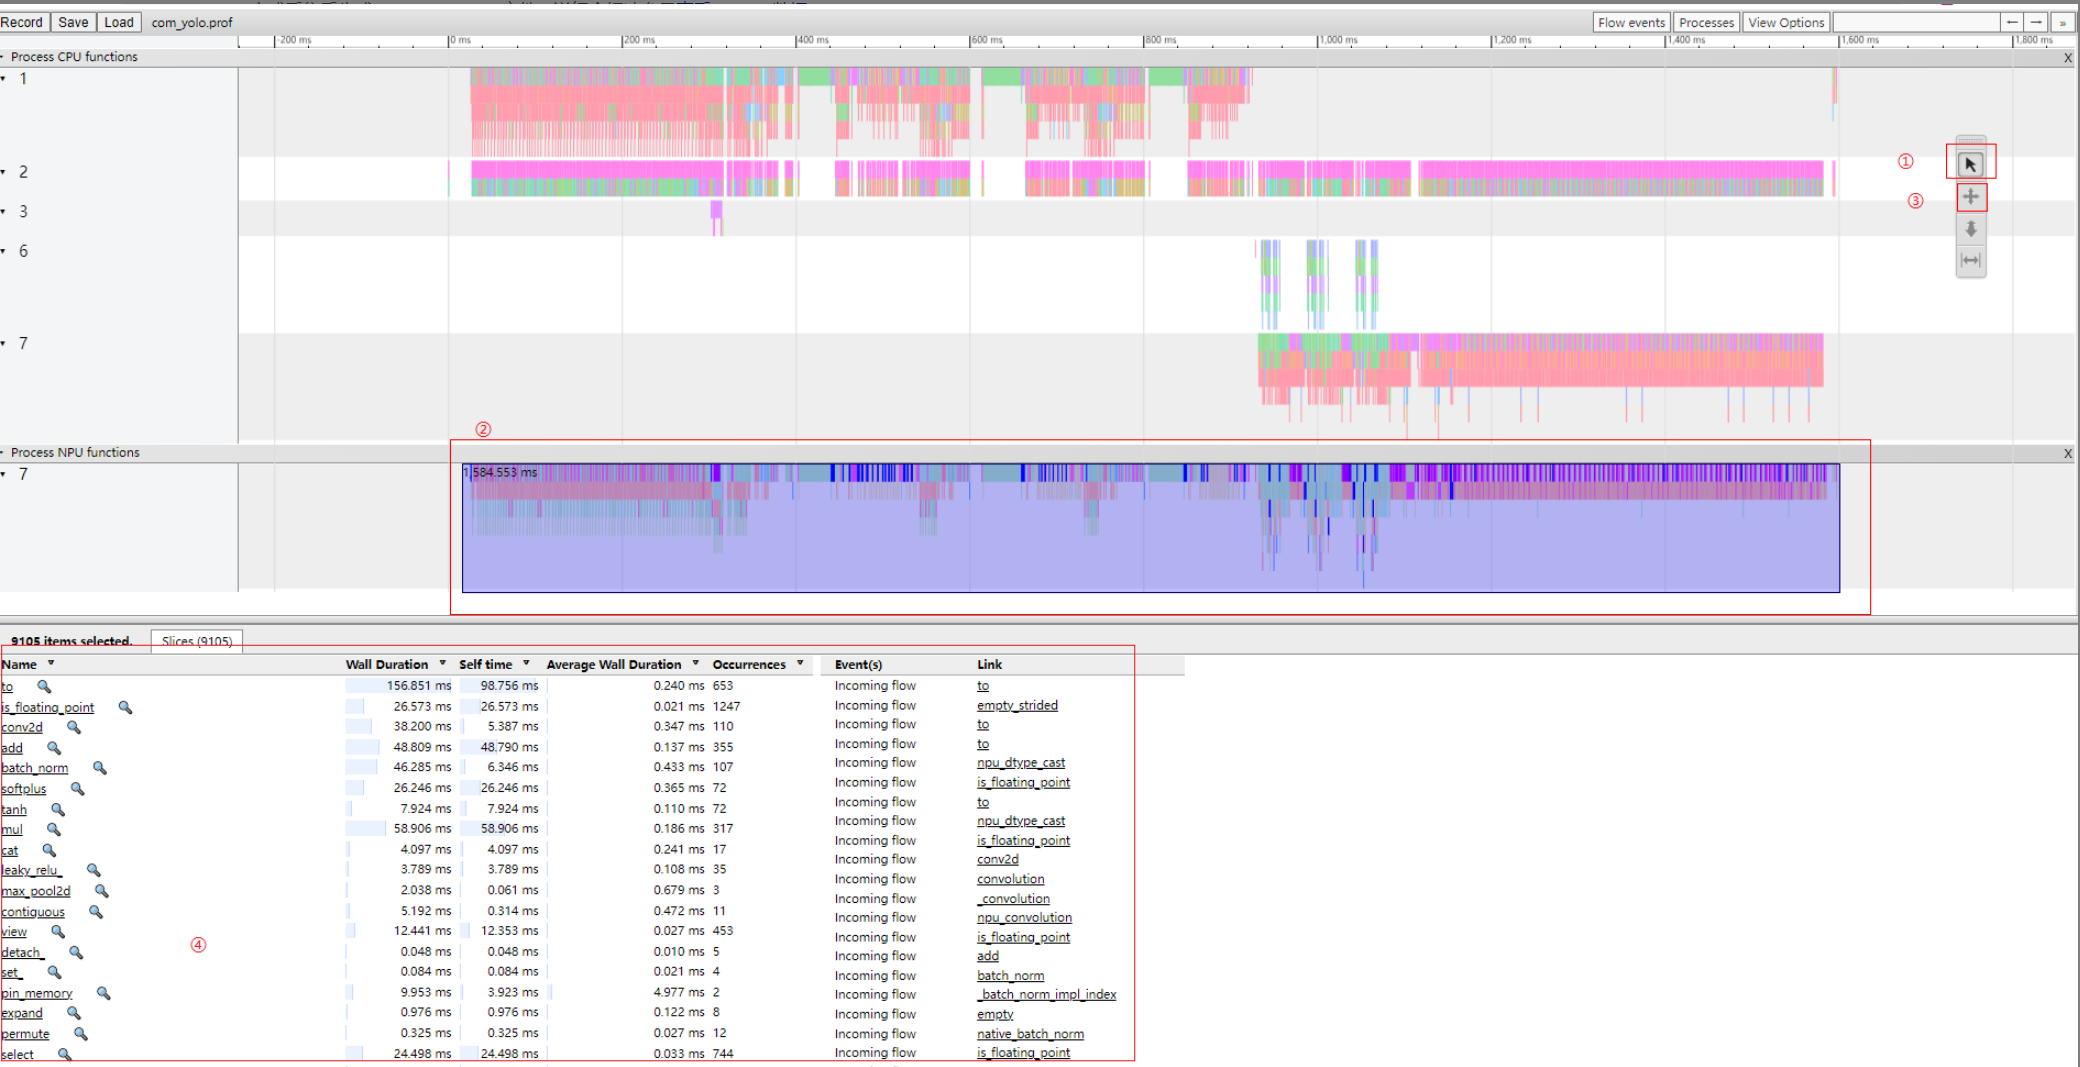
Task: Open the Wall Duration column sort arrow
Action: pyautogui.click(x=442, y=664)
